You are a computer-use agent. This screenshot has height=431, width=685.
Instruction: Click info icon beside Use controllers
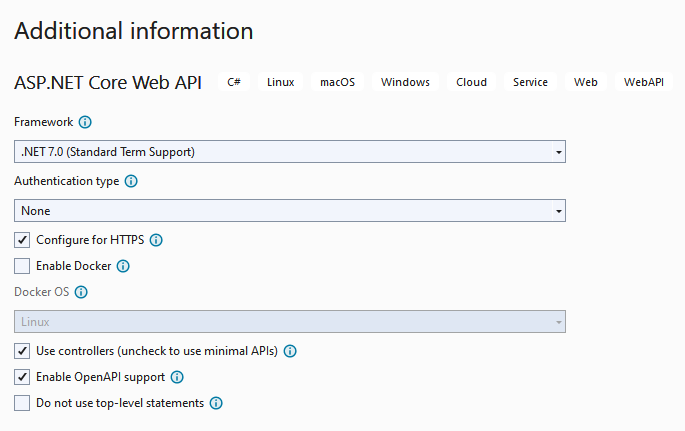[x=291, y=351]
